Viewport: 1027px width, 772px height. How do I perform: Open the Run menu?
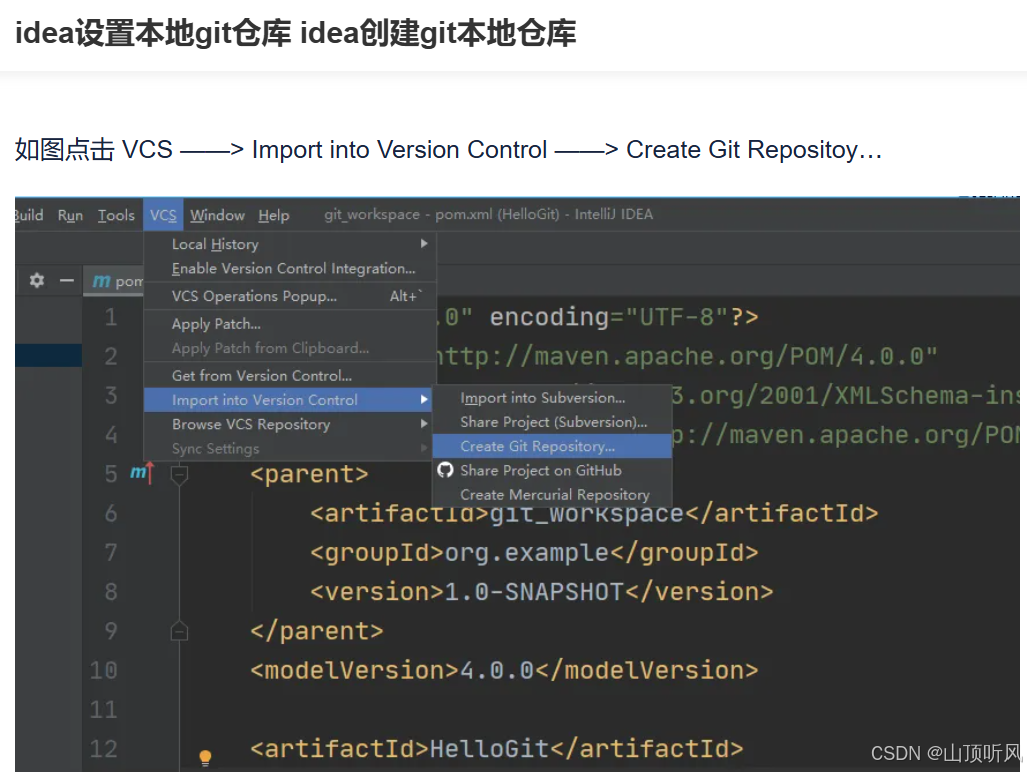[70, 215]
